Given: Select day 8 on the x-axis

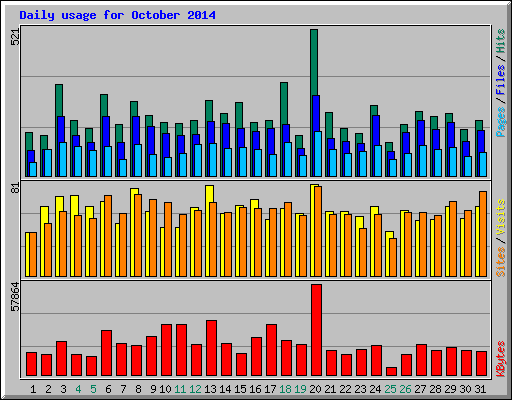Looking at the screenshot, I should pyautogui.click(x=138, y=389).
